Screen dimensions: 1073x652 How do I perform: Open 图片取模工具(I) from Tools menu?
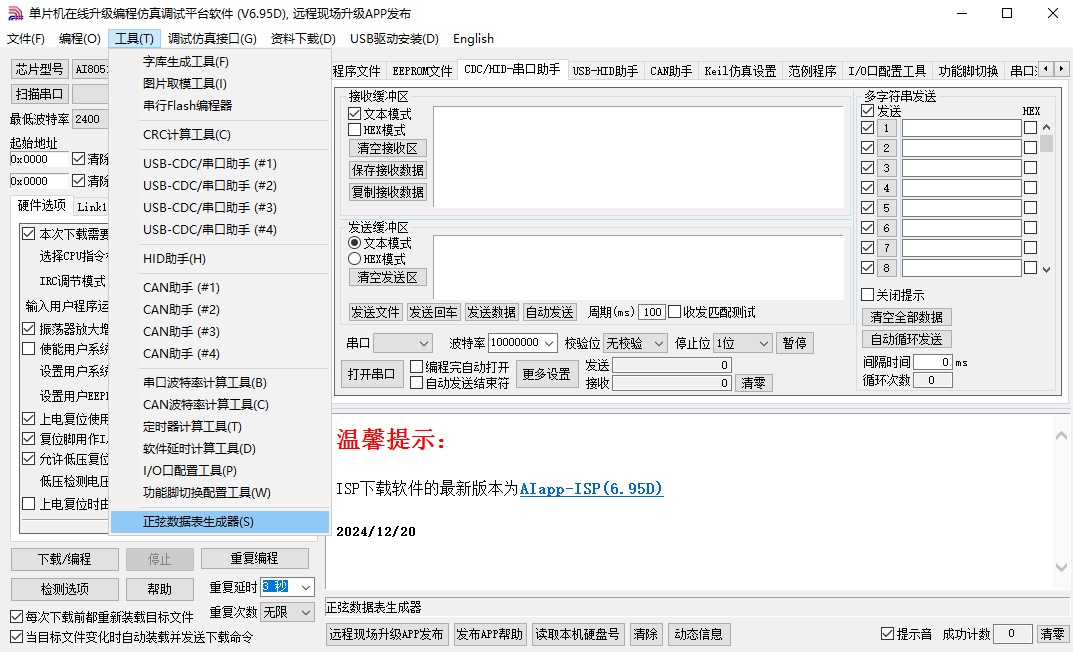point(220,83)
